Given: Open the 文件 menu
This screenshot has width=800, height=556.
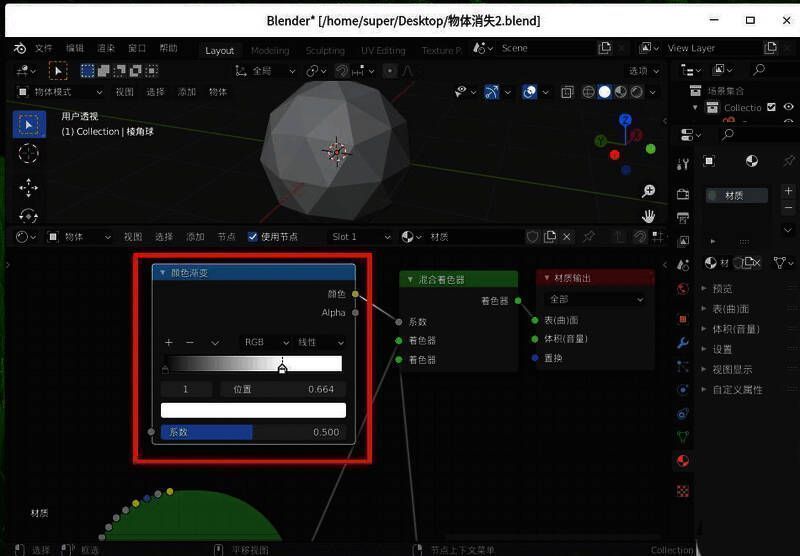Looking at the screenshot, I should pyautogui.click(x=43, y=48).
